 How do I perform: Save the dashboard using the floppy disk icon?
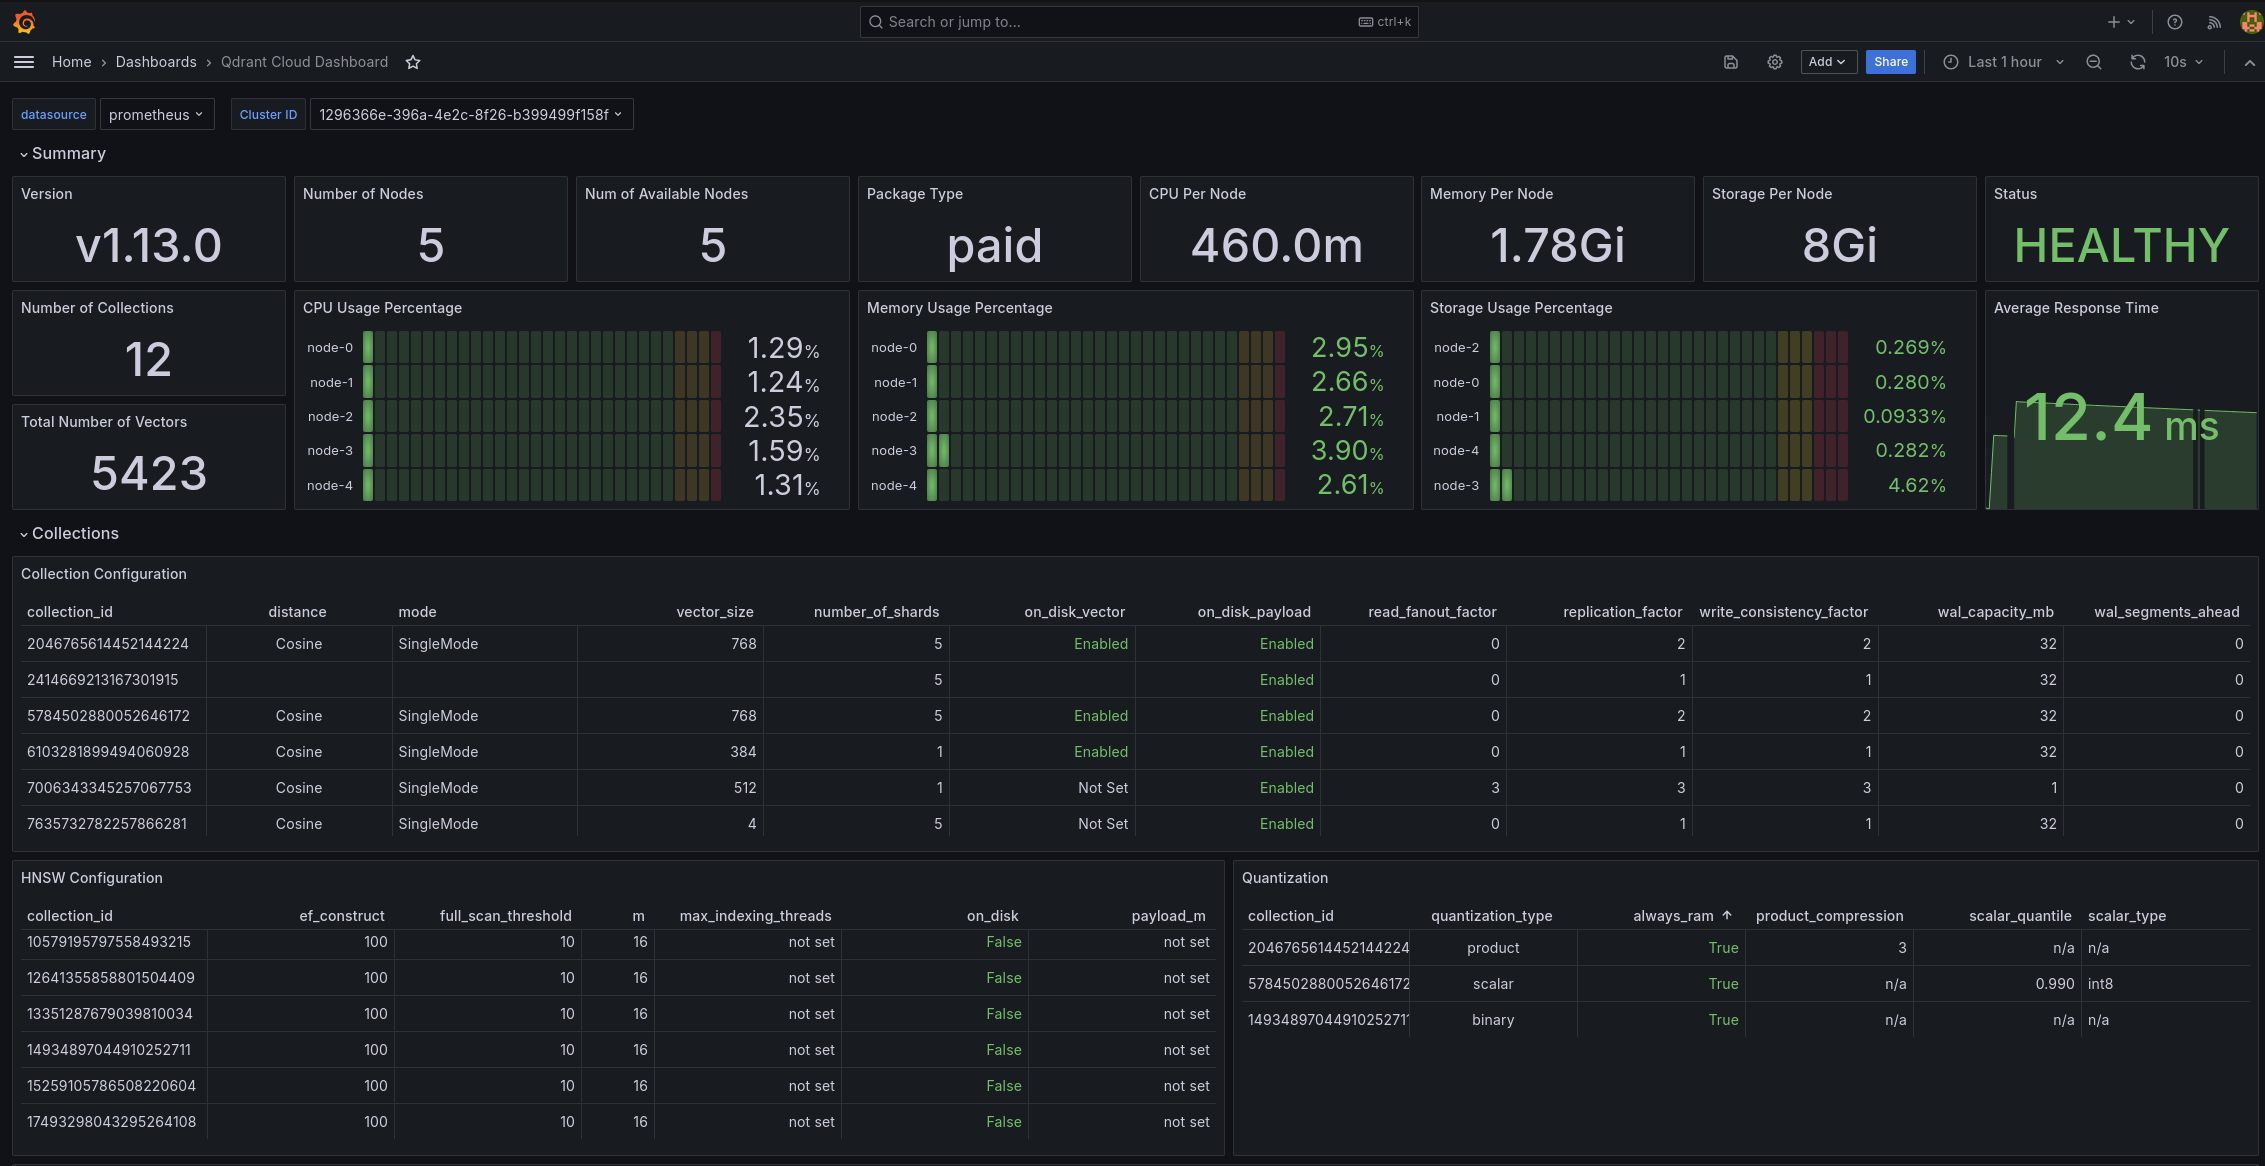click(x=1730, y=62)
